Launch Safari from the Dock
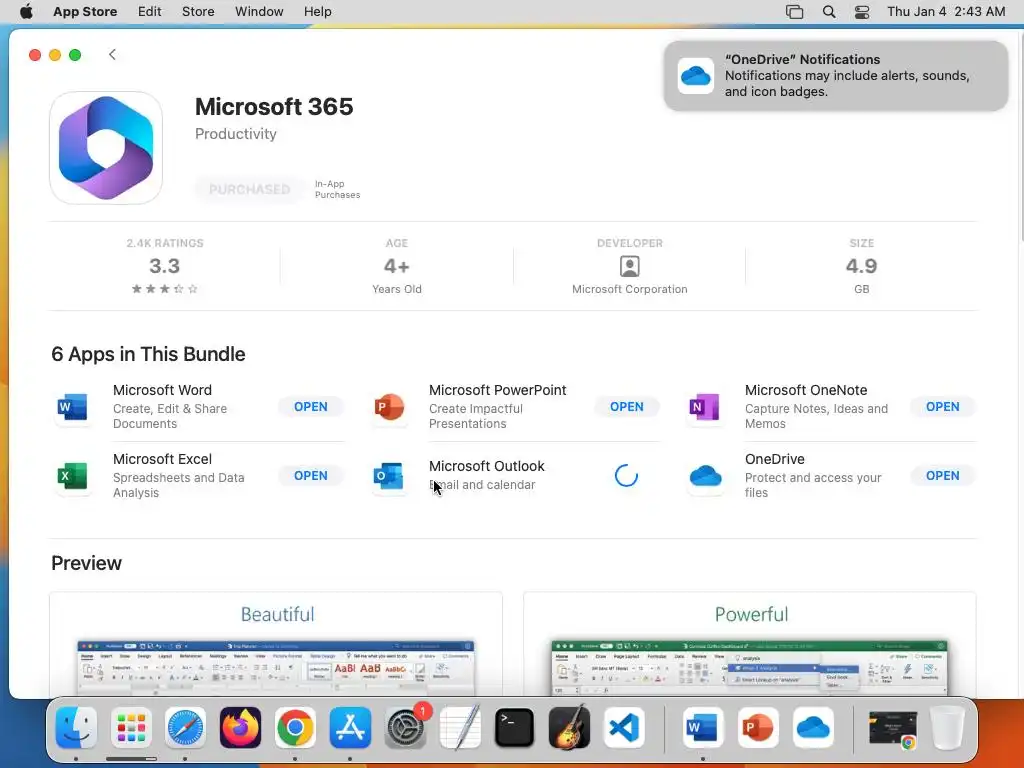 coord(185,728)
